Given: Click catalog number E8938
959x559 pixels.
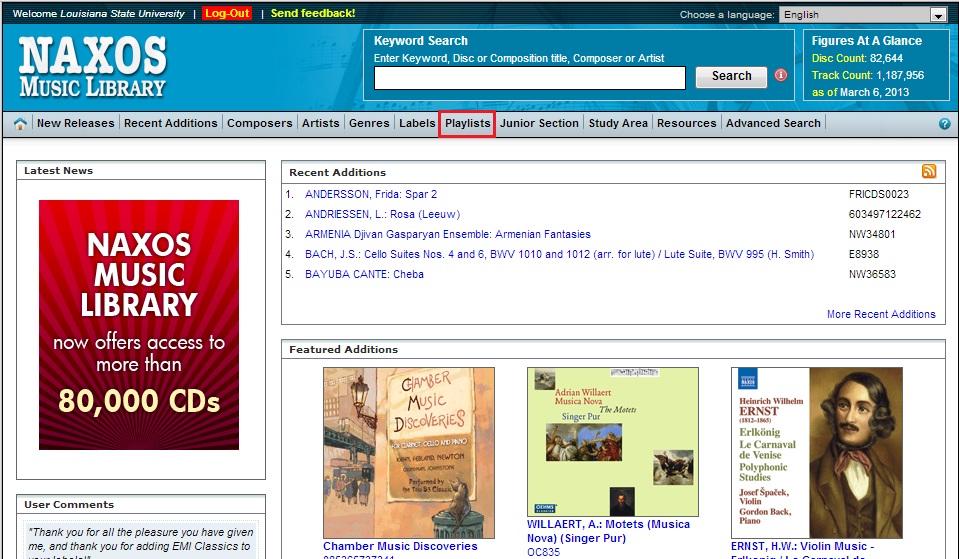Looking at the screenshot, I should tap(864, 254).
